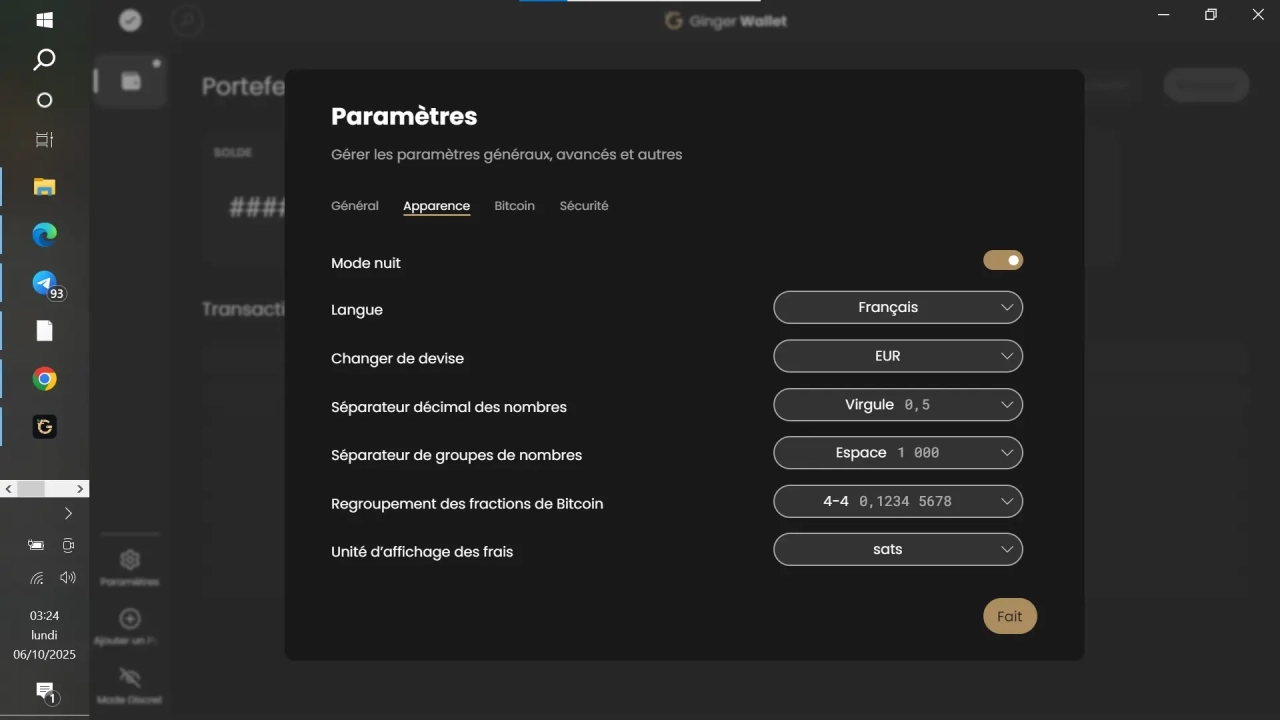Open the Regroupement des fractions 4-4 dropdown
The width and height of the screenshot is (1280, 720).
[898, 501]
